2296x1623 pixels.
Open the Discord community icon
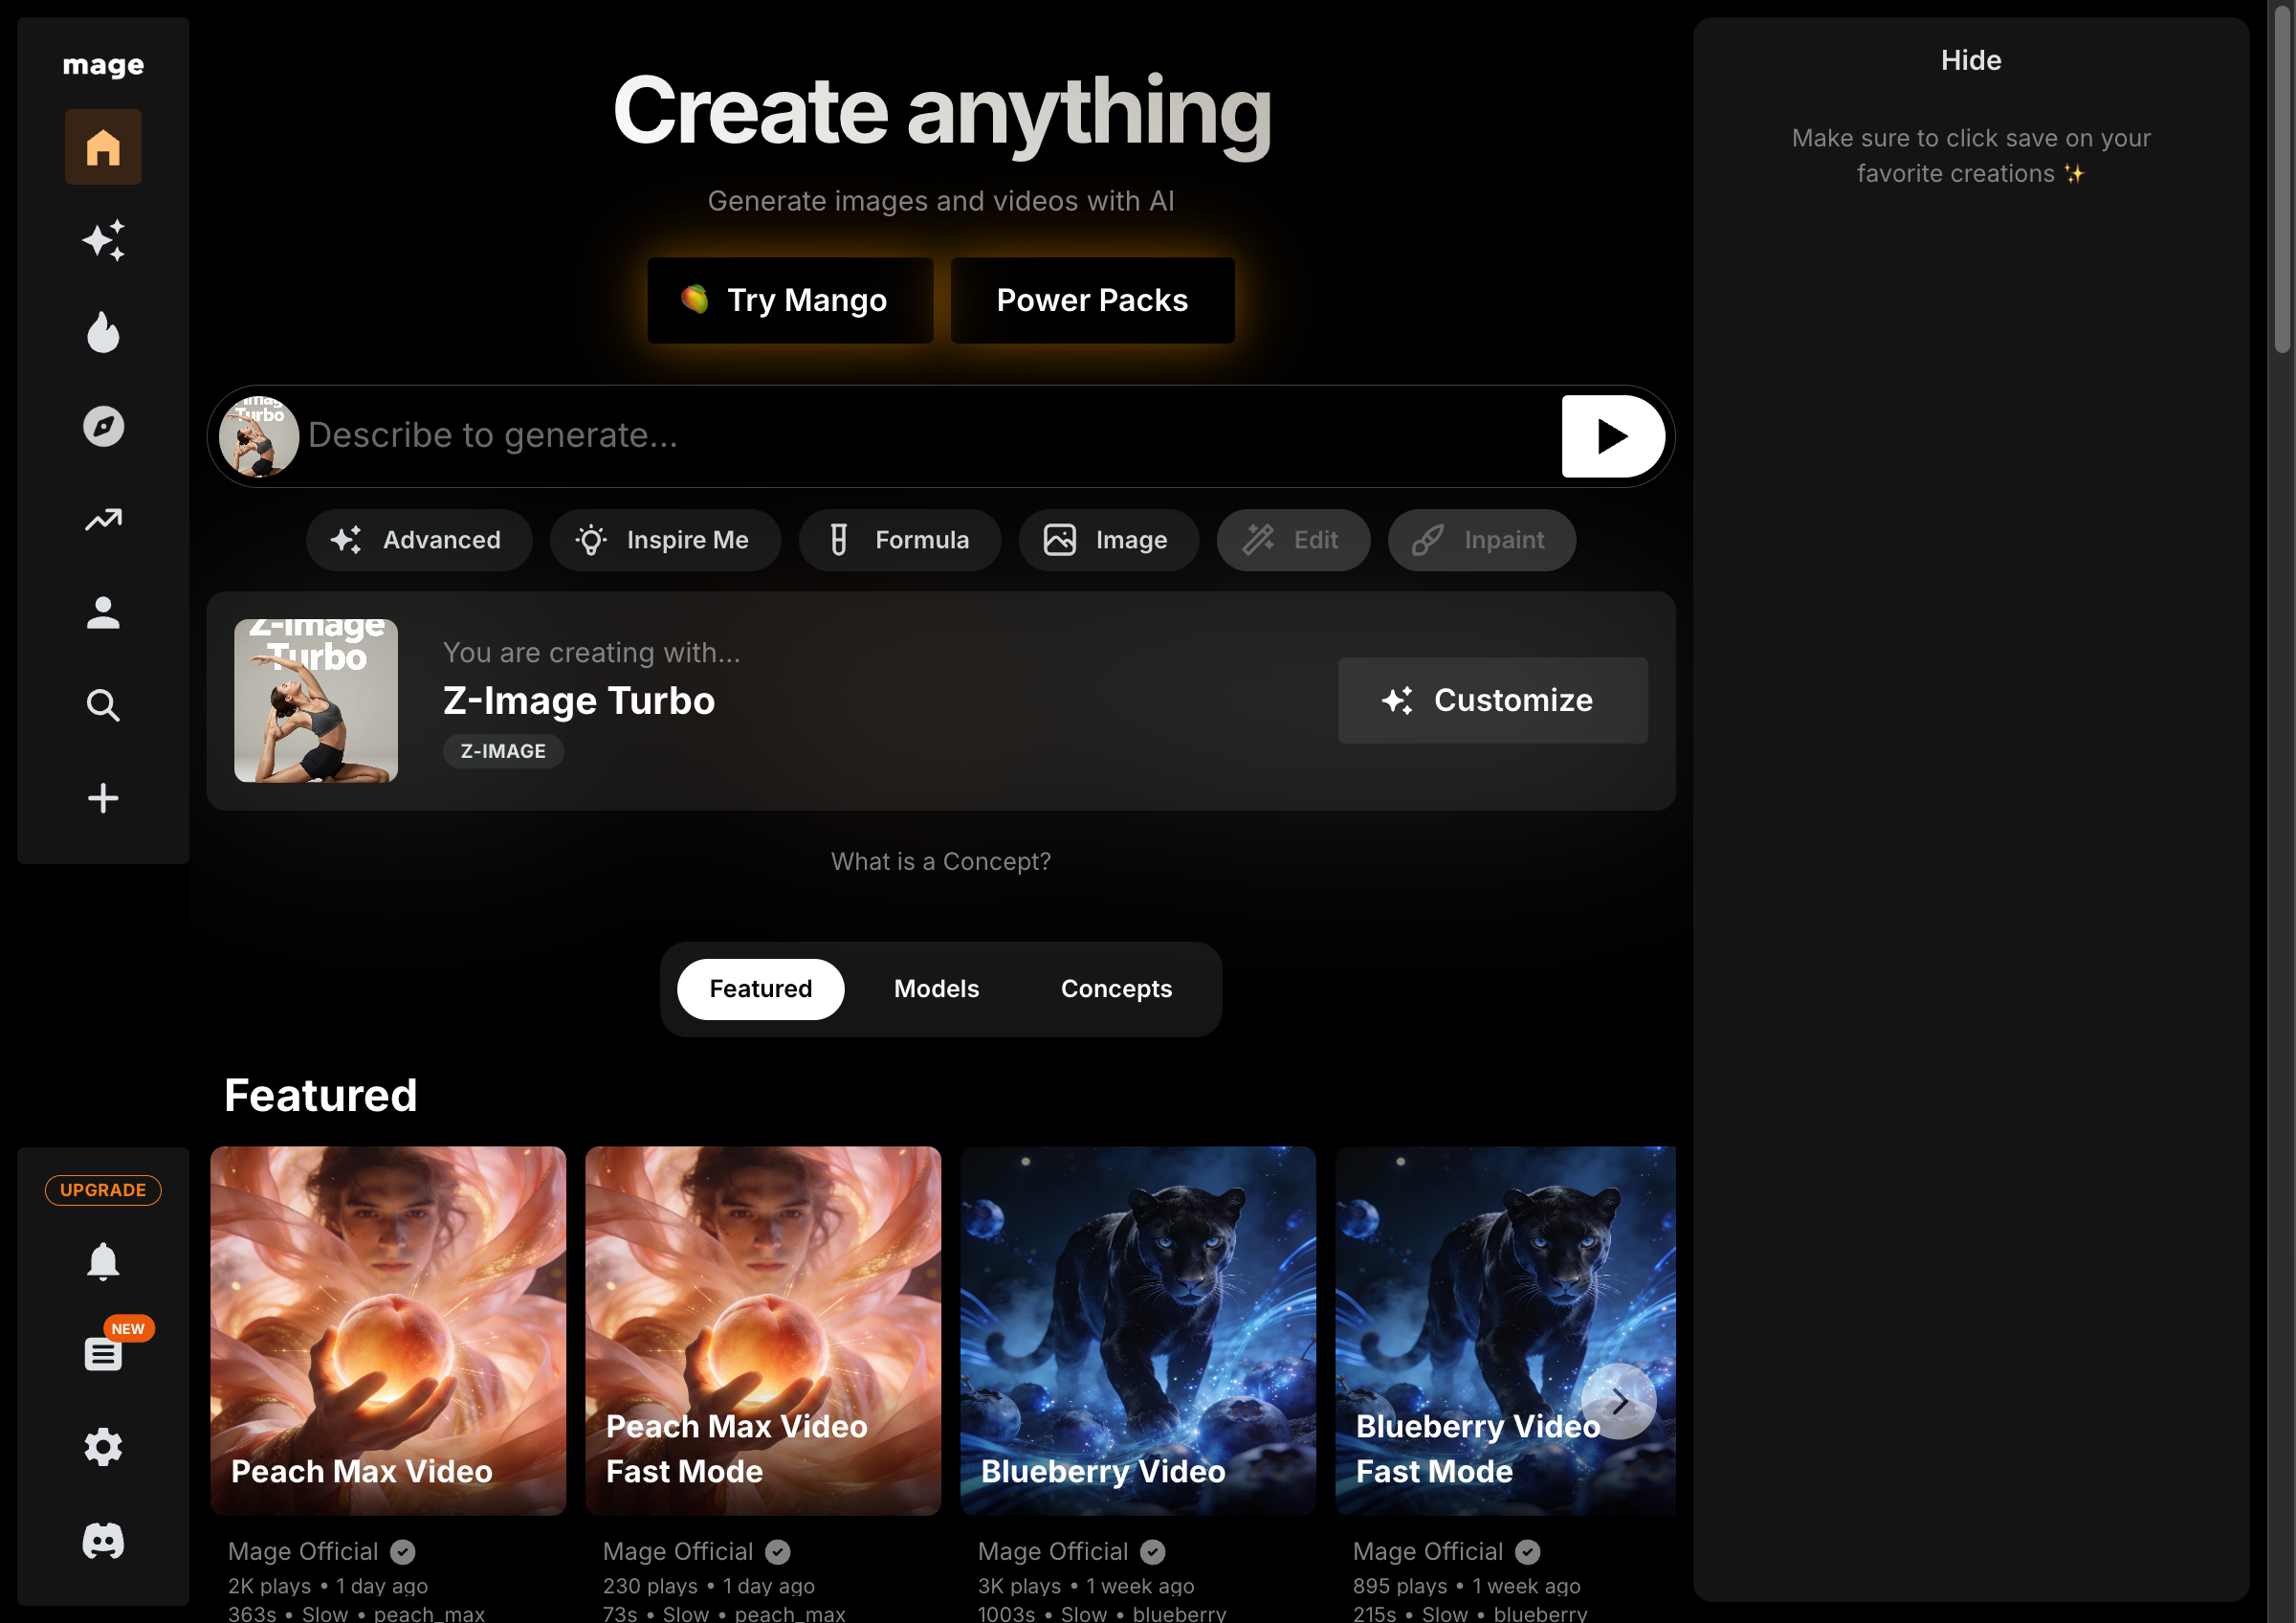(x=103, y=1541)
